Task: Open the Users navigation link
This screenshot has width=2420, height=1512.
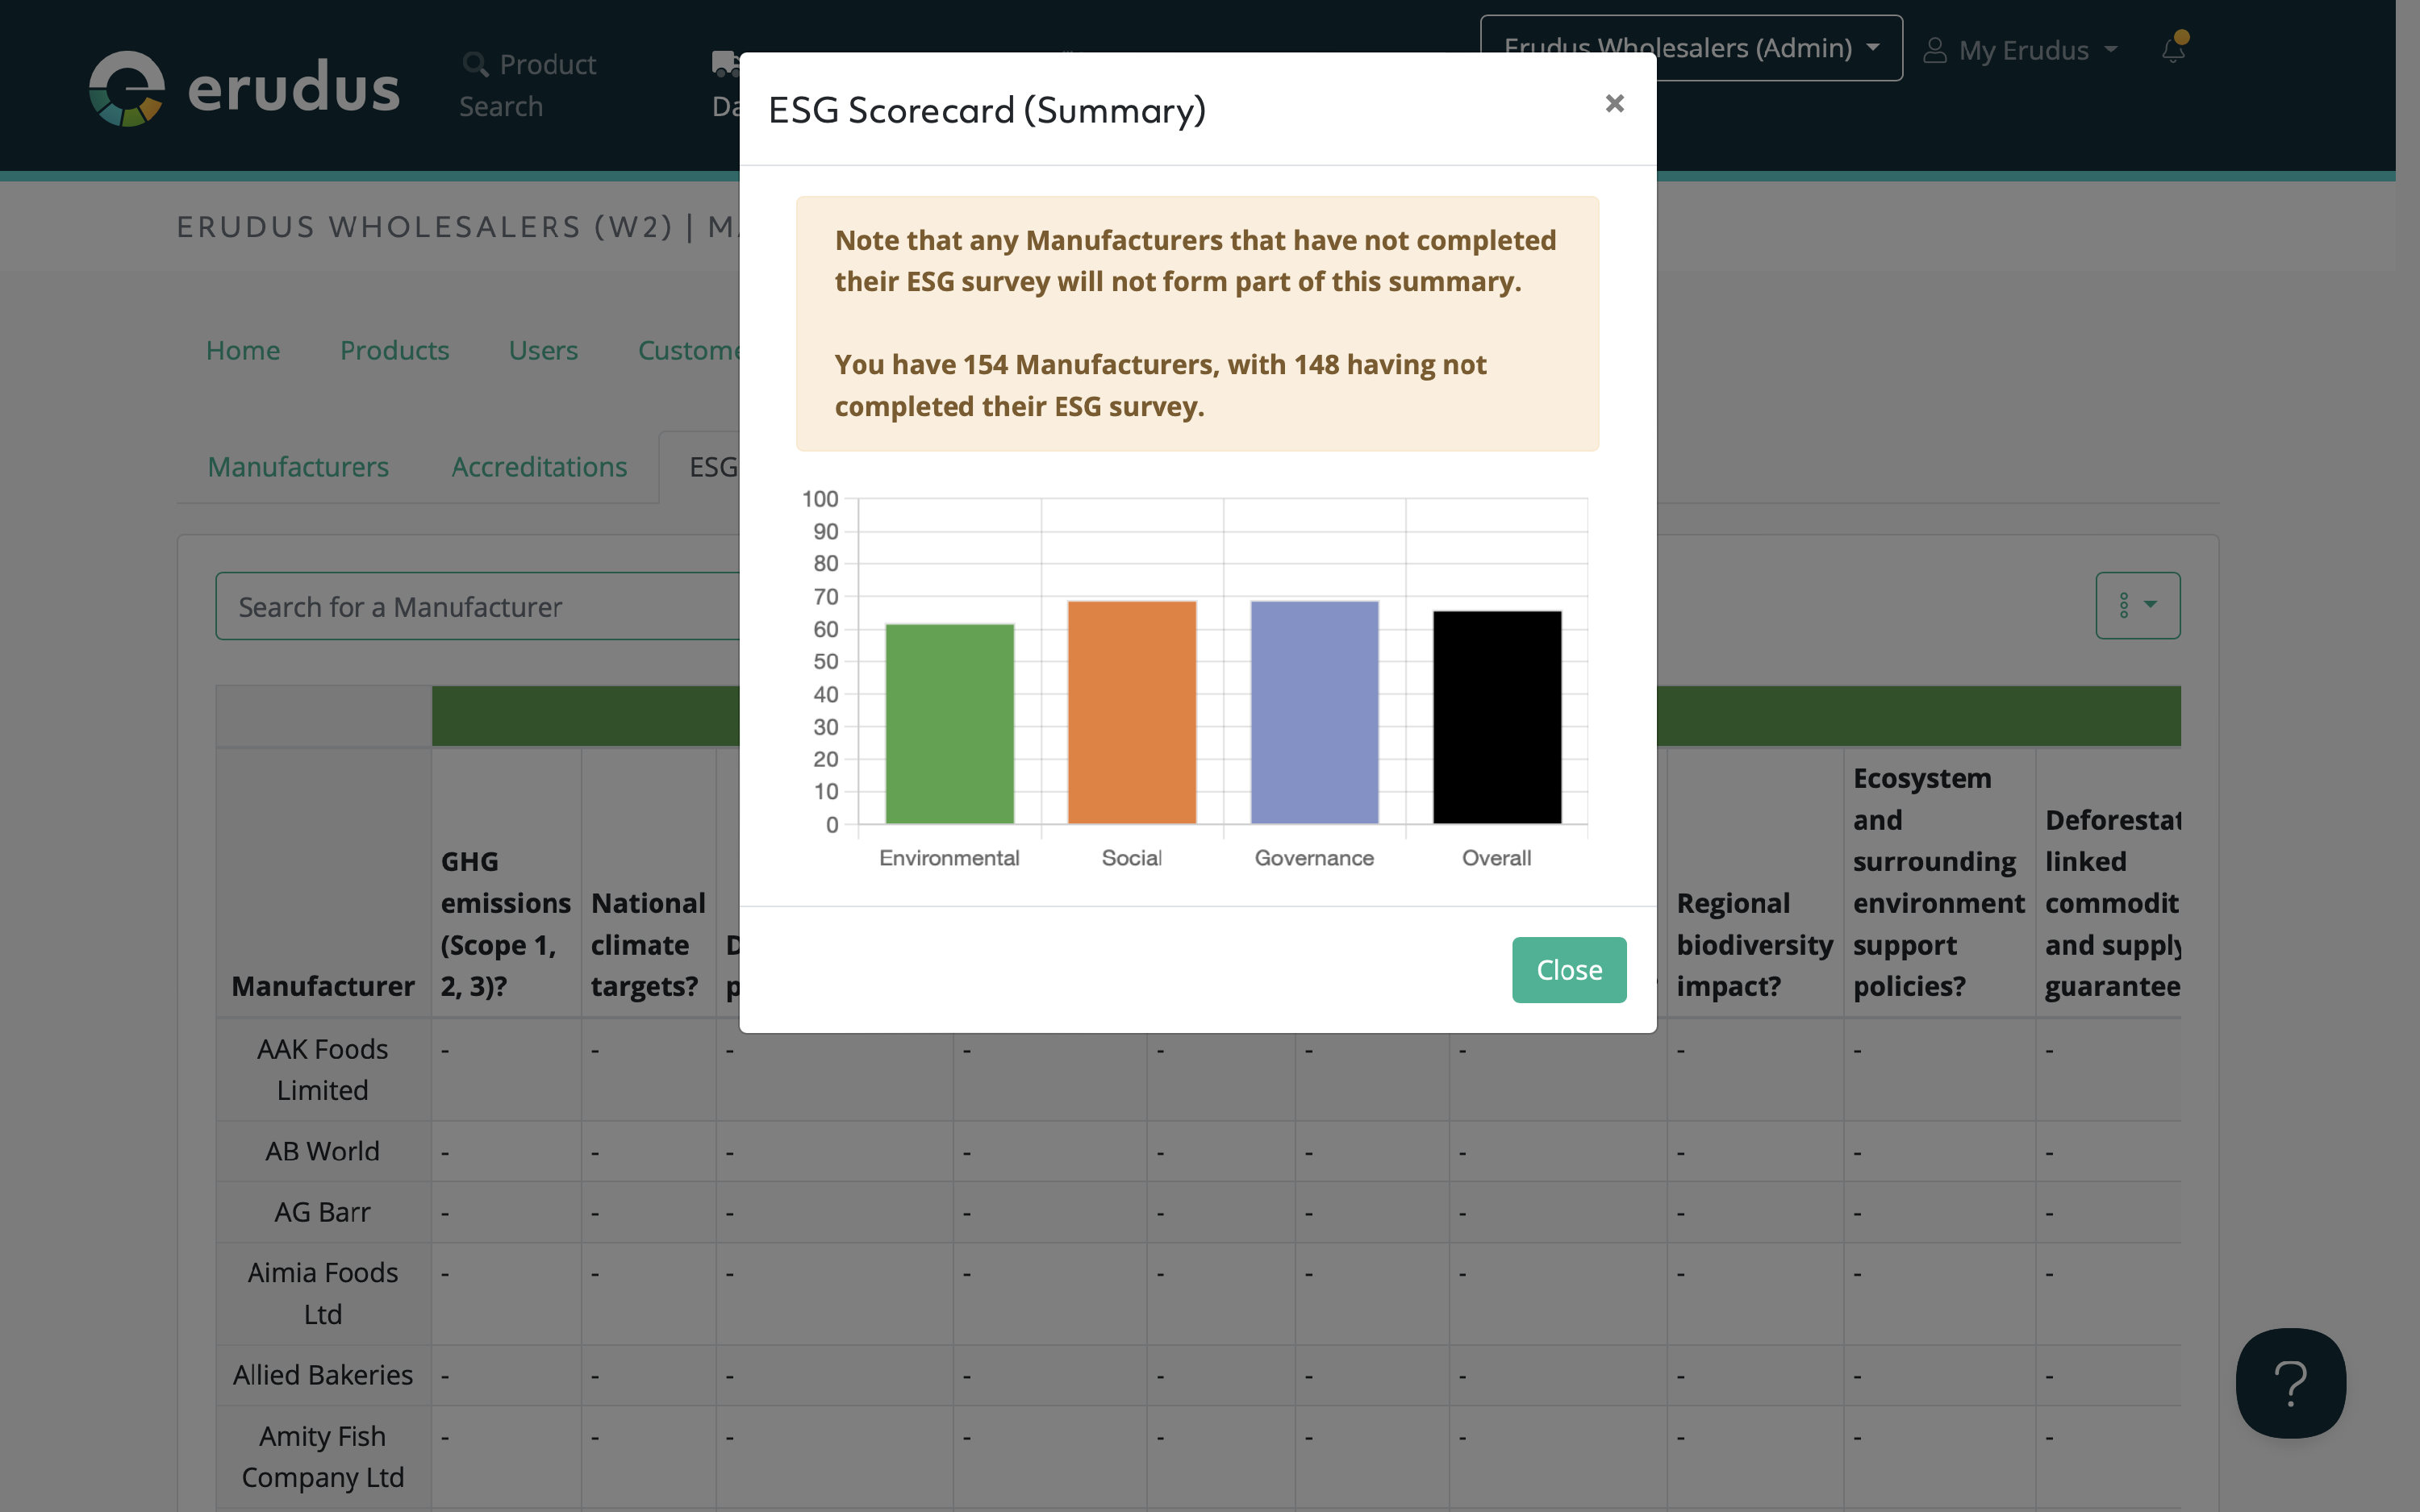Action: click(x=543, y=350)
